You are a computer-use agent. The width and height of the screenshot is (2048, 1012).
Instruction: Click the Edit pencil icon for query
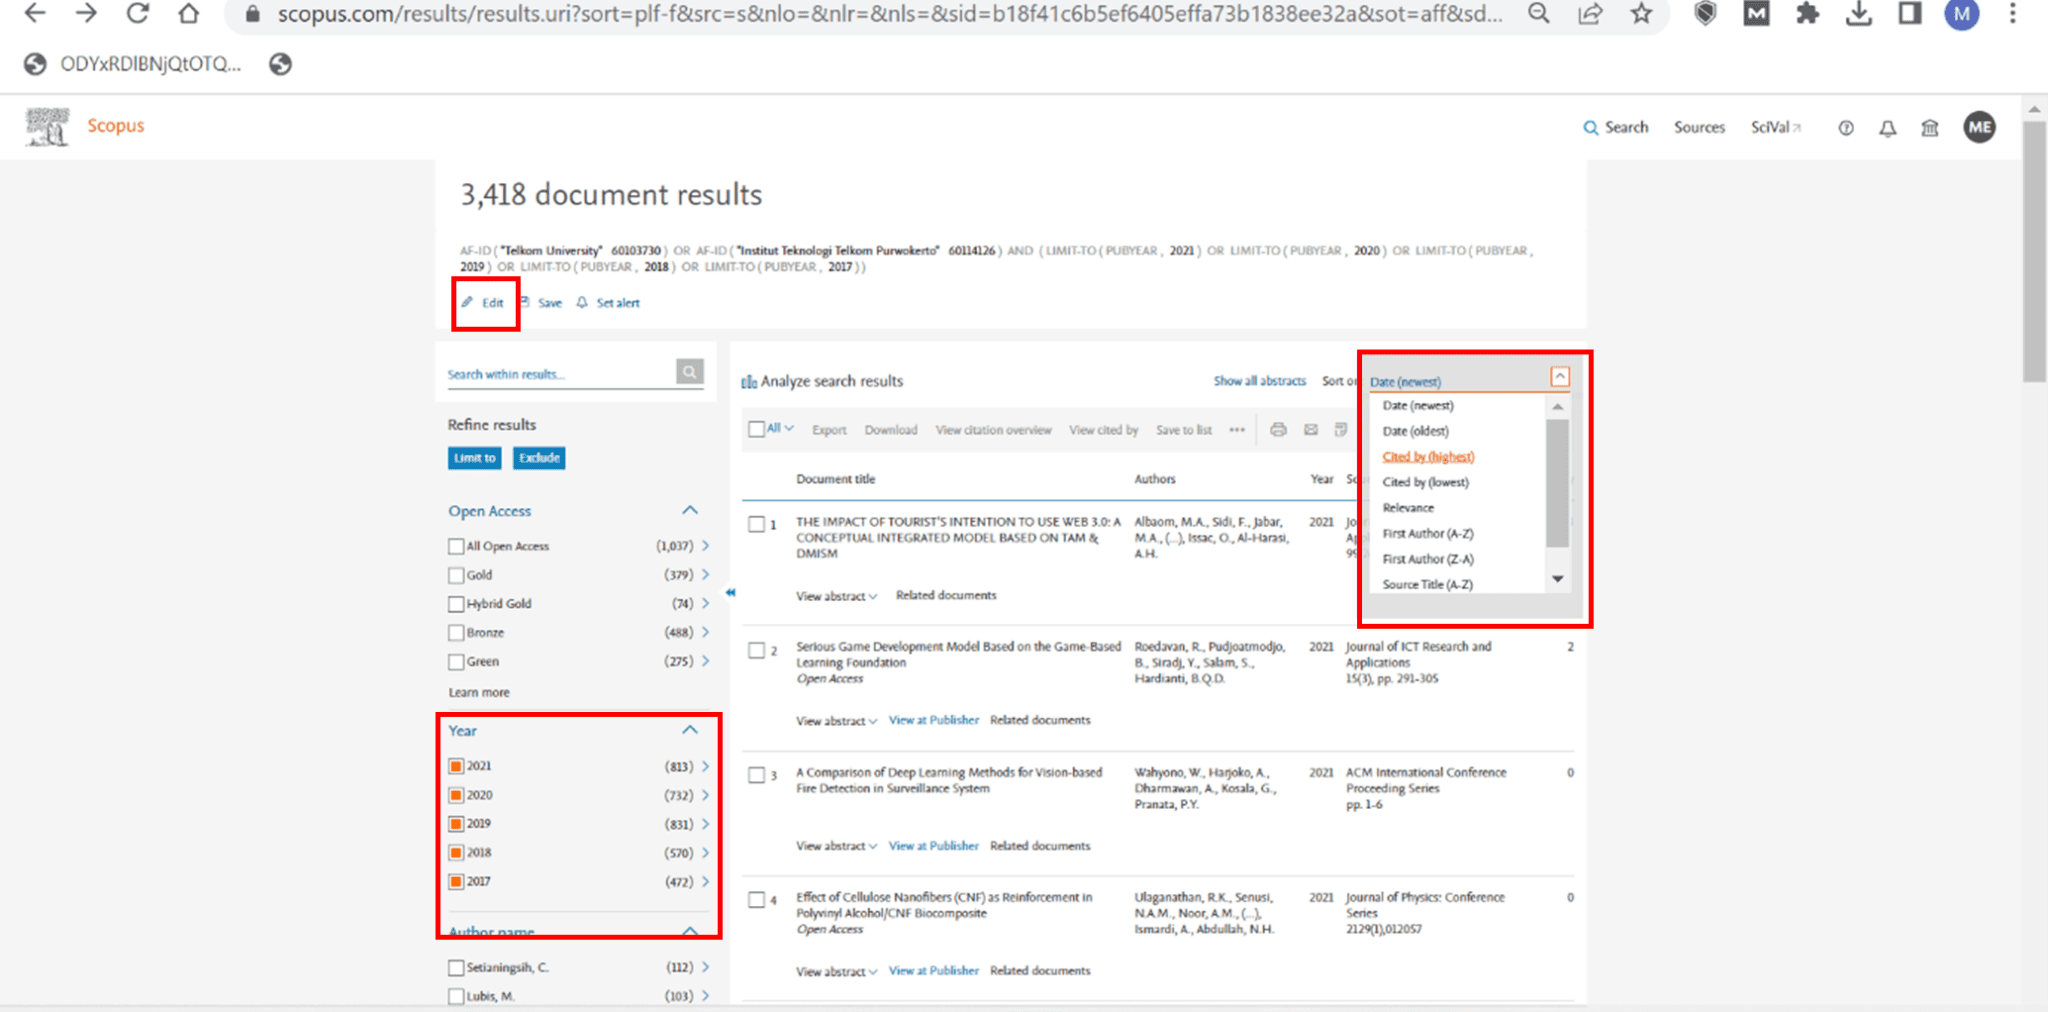click(x=467, y=302)
